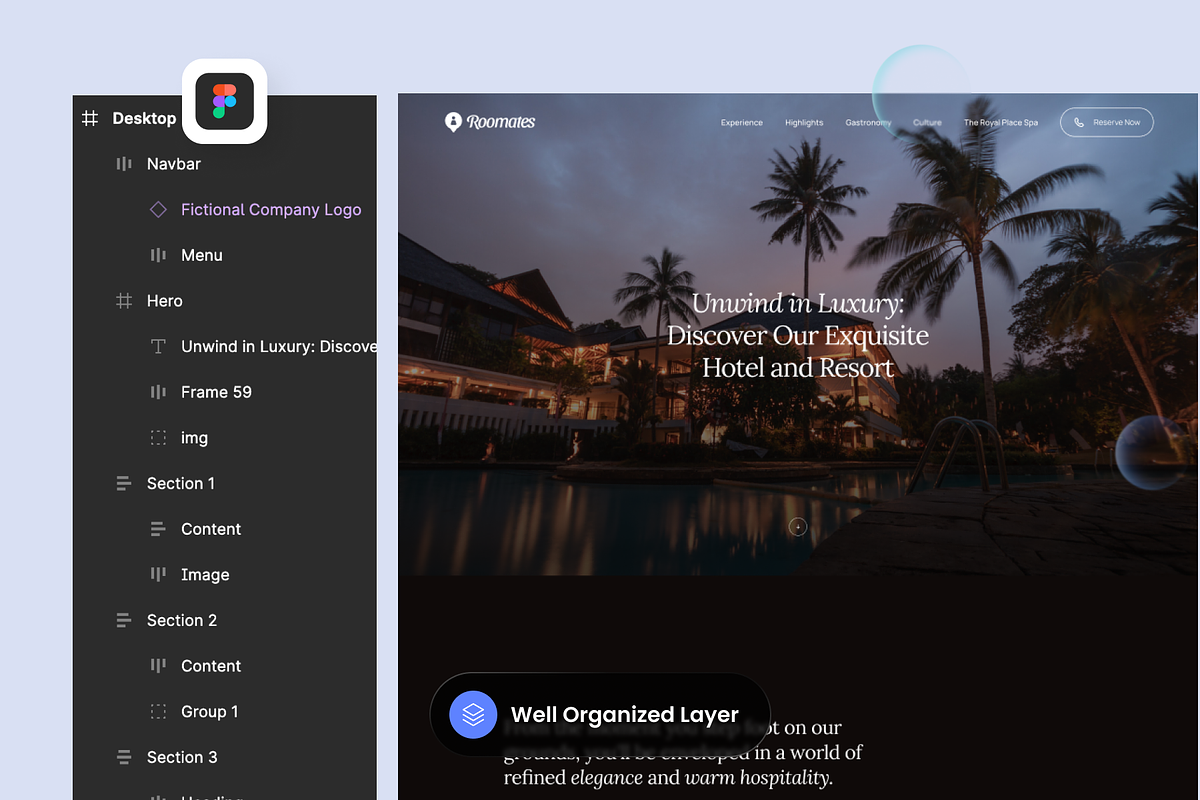Select the Frame 59 layer

[216, 392]
